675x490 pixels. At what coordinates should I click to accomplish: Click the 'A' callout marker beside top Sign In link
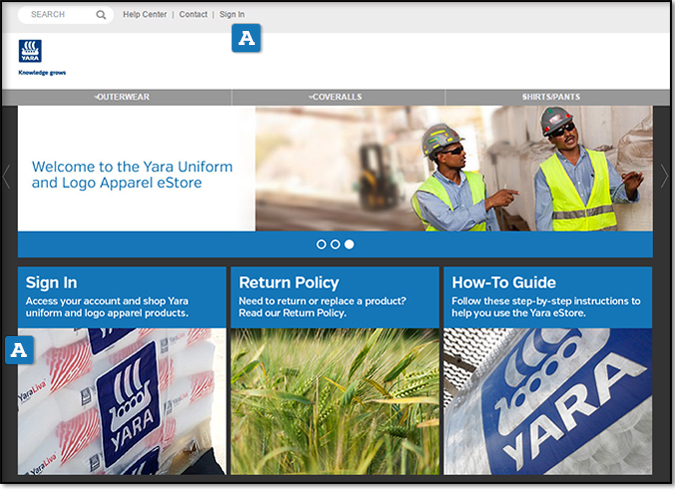(246, 39)
